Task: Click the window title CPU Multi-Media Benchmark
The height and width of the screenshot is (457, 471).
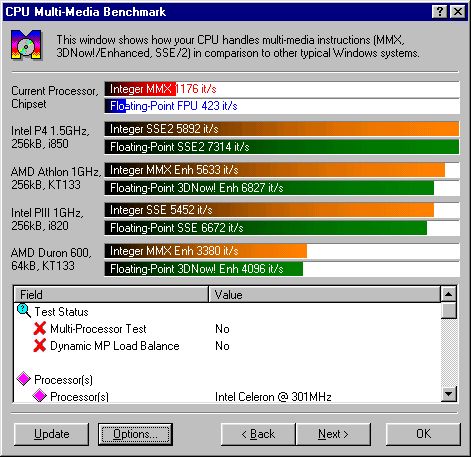Action: [86, 12]
